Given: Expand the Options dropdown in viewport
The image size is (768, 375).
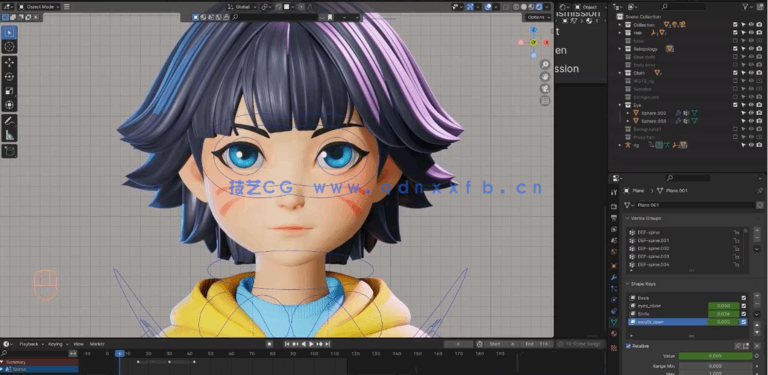Looking at the screenshot, I should pos(539,17).
